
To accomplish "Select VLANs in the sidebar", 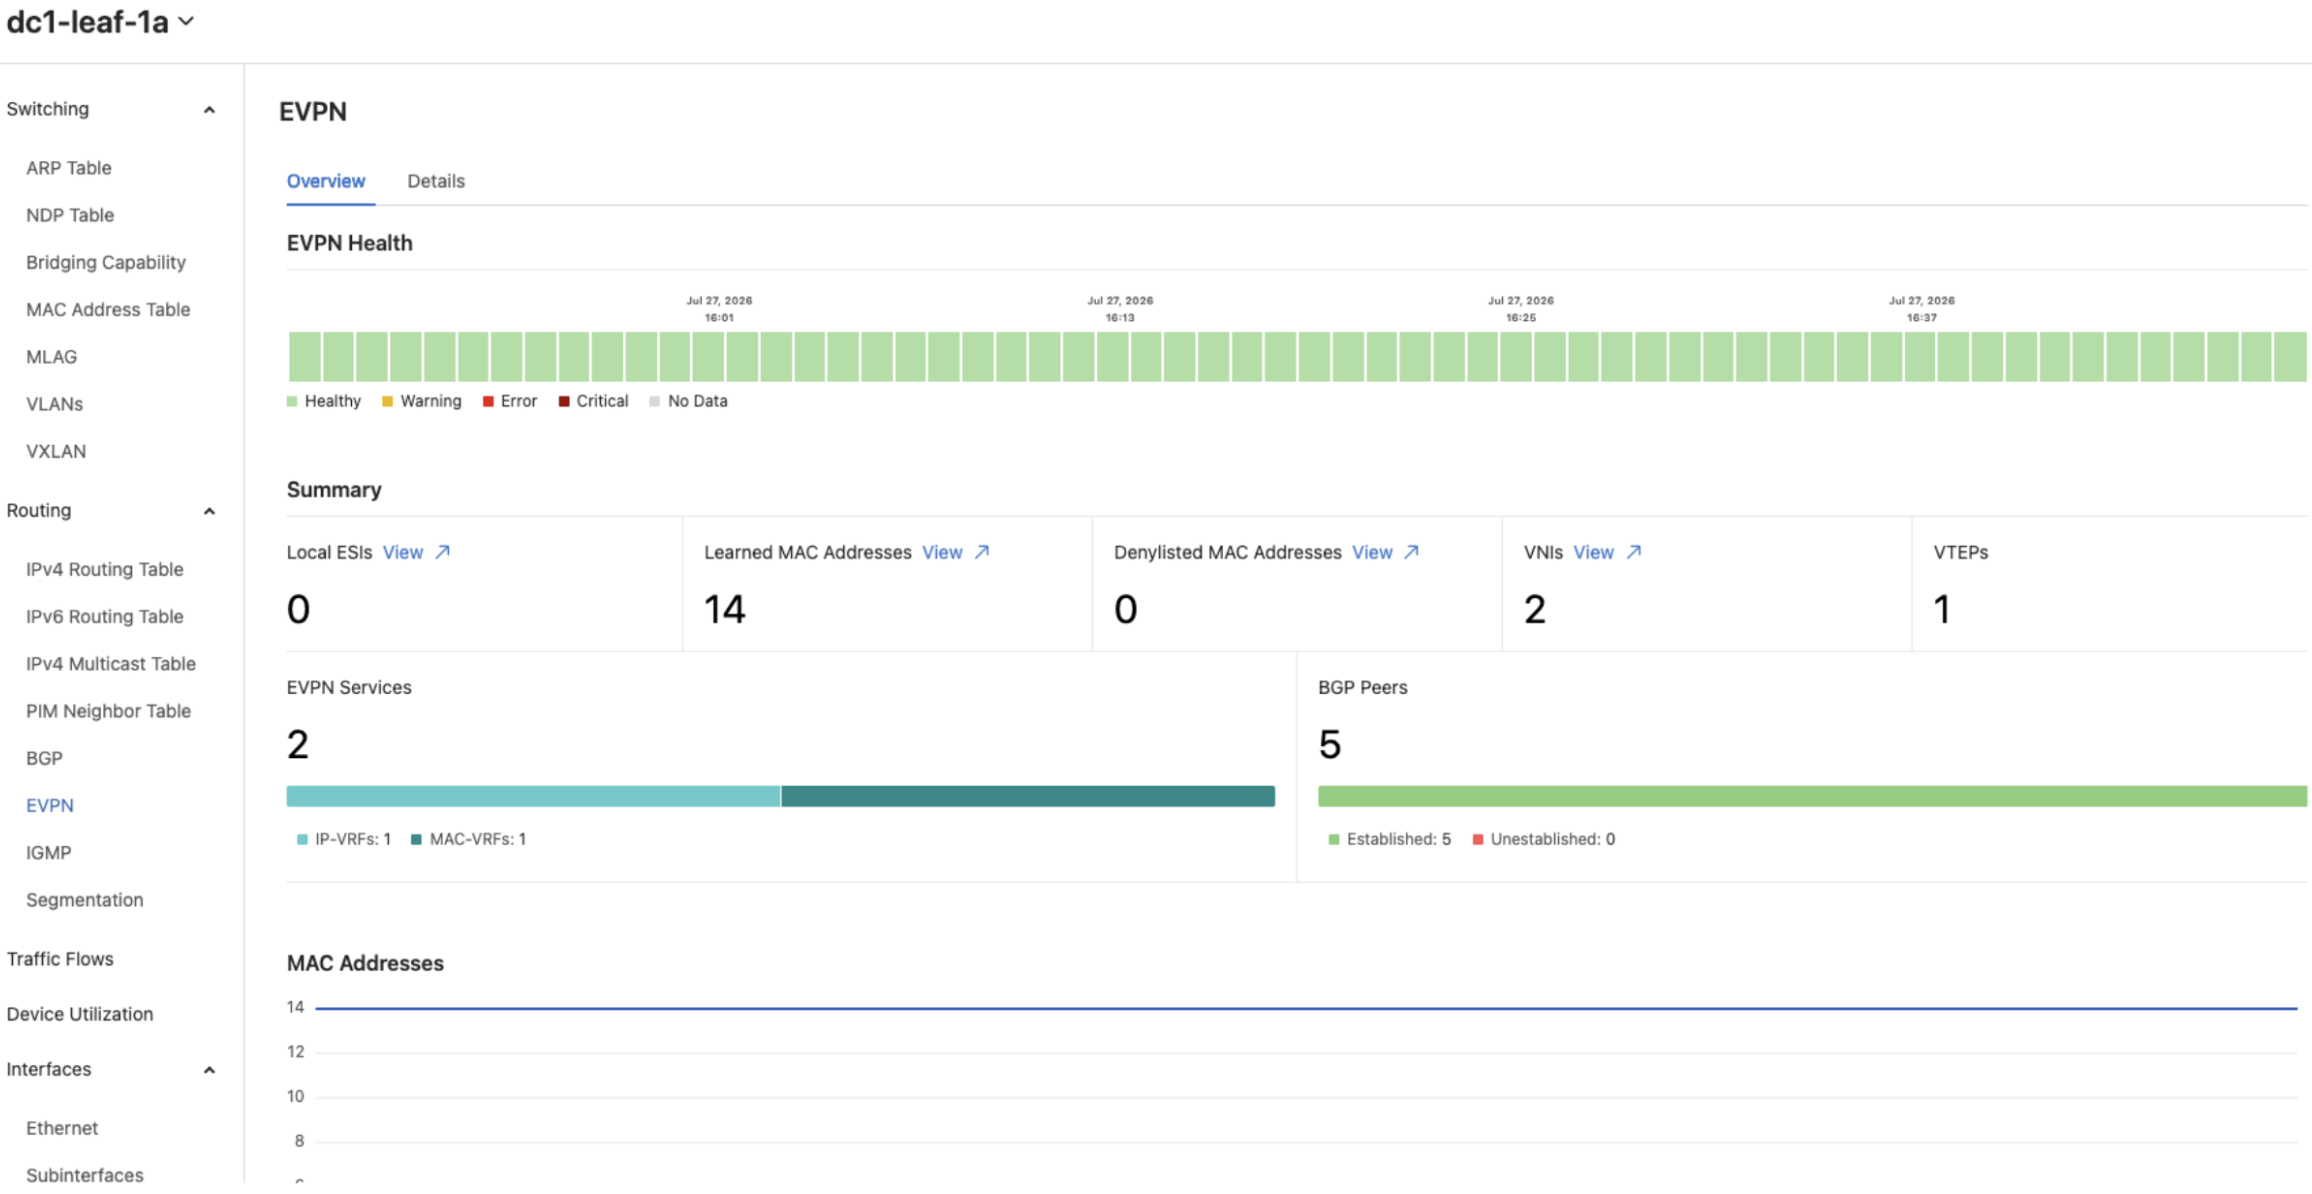I will tap(54, 404).
